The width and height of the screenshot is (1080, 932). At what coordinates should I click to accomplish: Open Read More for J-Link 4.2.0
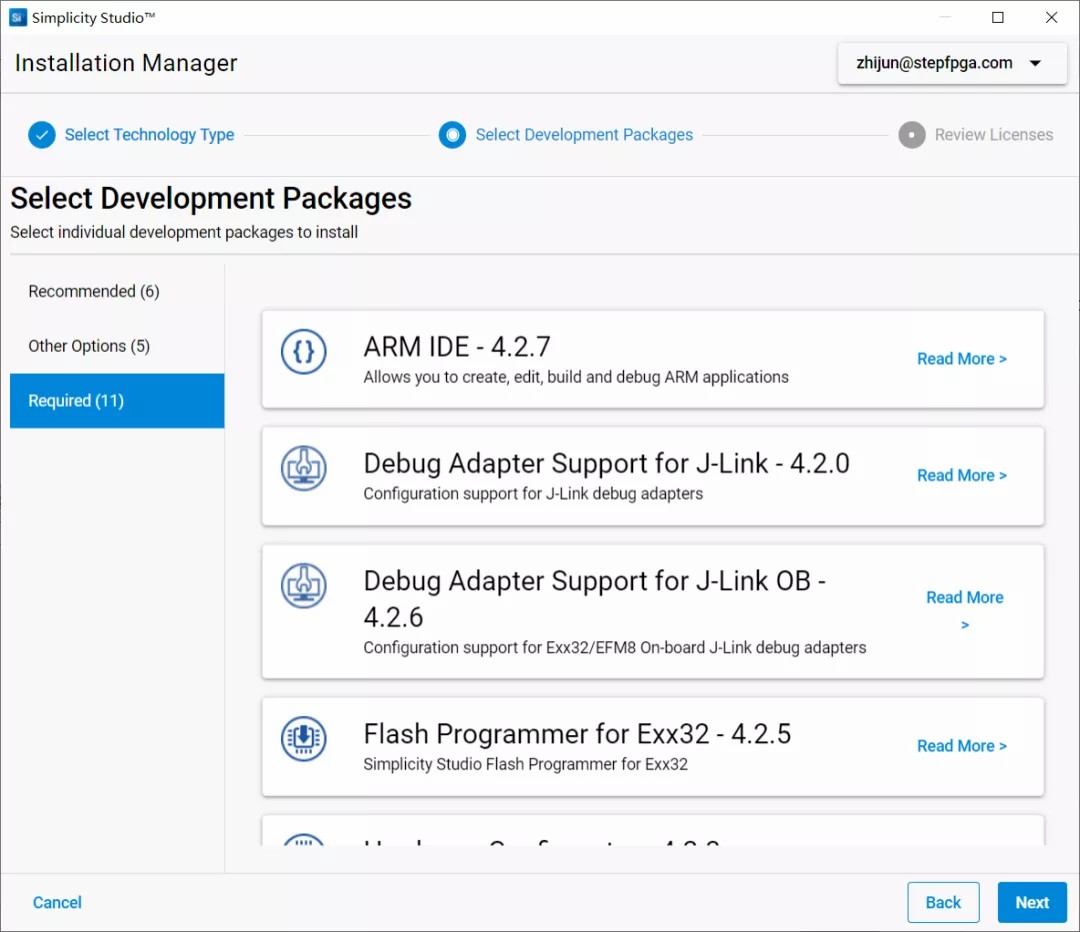point(962,475)
